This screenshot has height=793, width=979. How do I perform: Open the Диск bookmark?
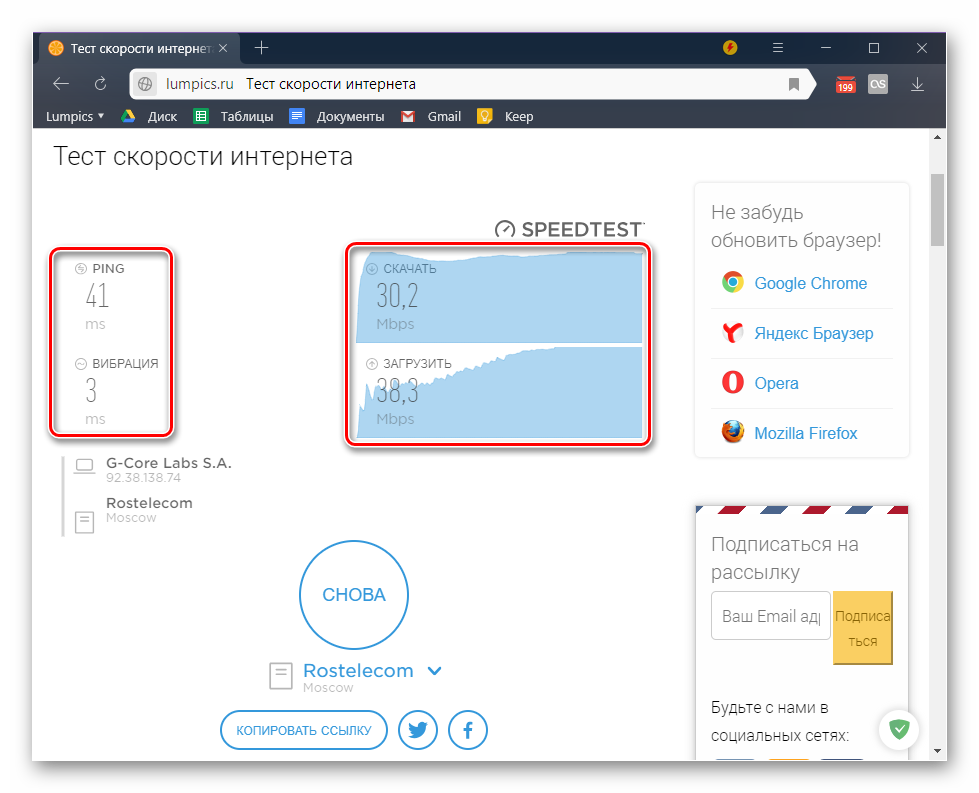click(x=149, y=117)
